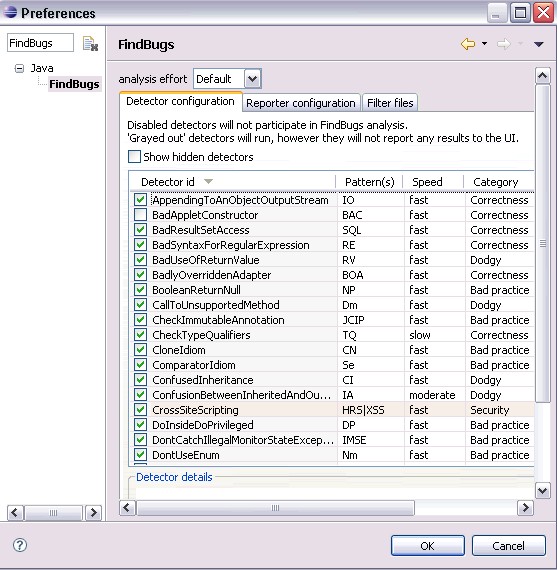Viewport: 557px width, 570px height.
Task: Uncheck CheckImmutableAnnotation detector
Action: [x=140, y=320]
